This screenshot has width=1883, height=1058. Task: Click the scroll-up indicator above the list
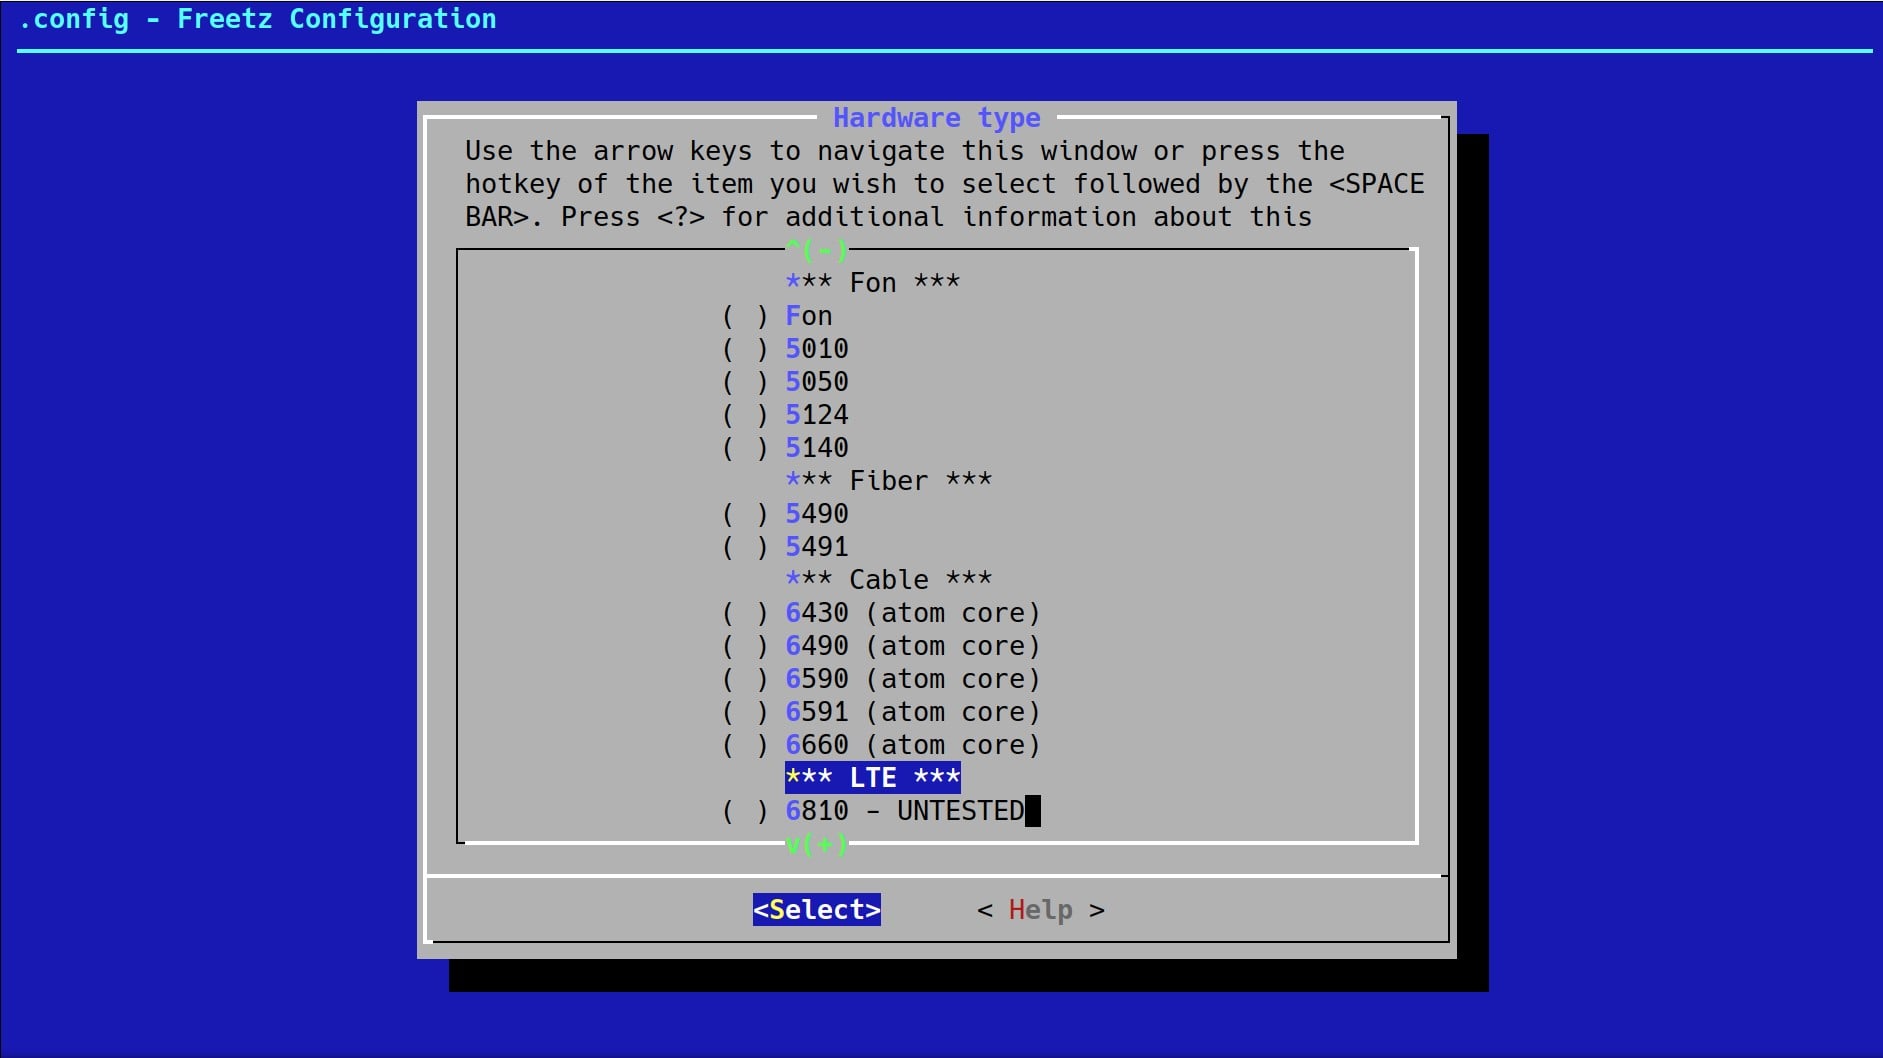[816, 249]
